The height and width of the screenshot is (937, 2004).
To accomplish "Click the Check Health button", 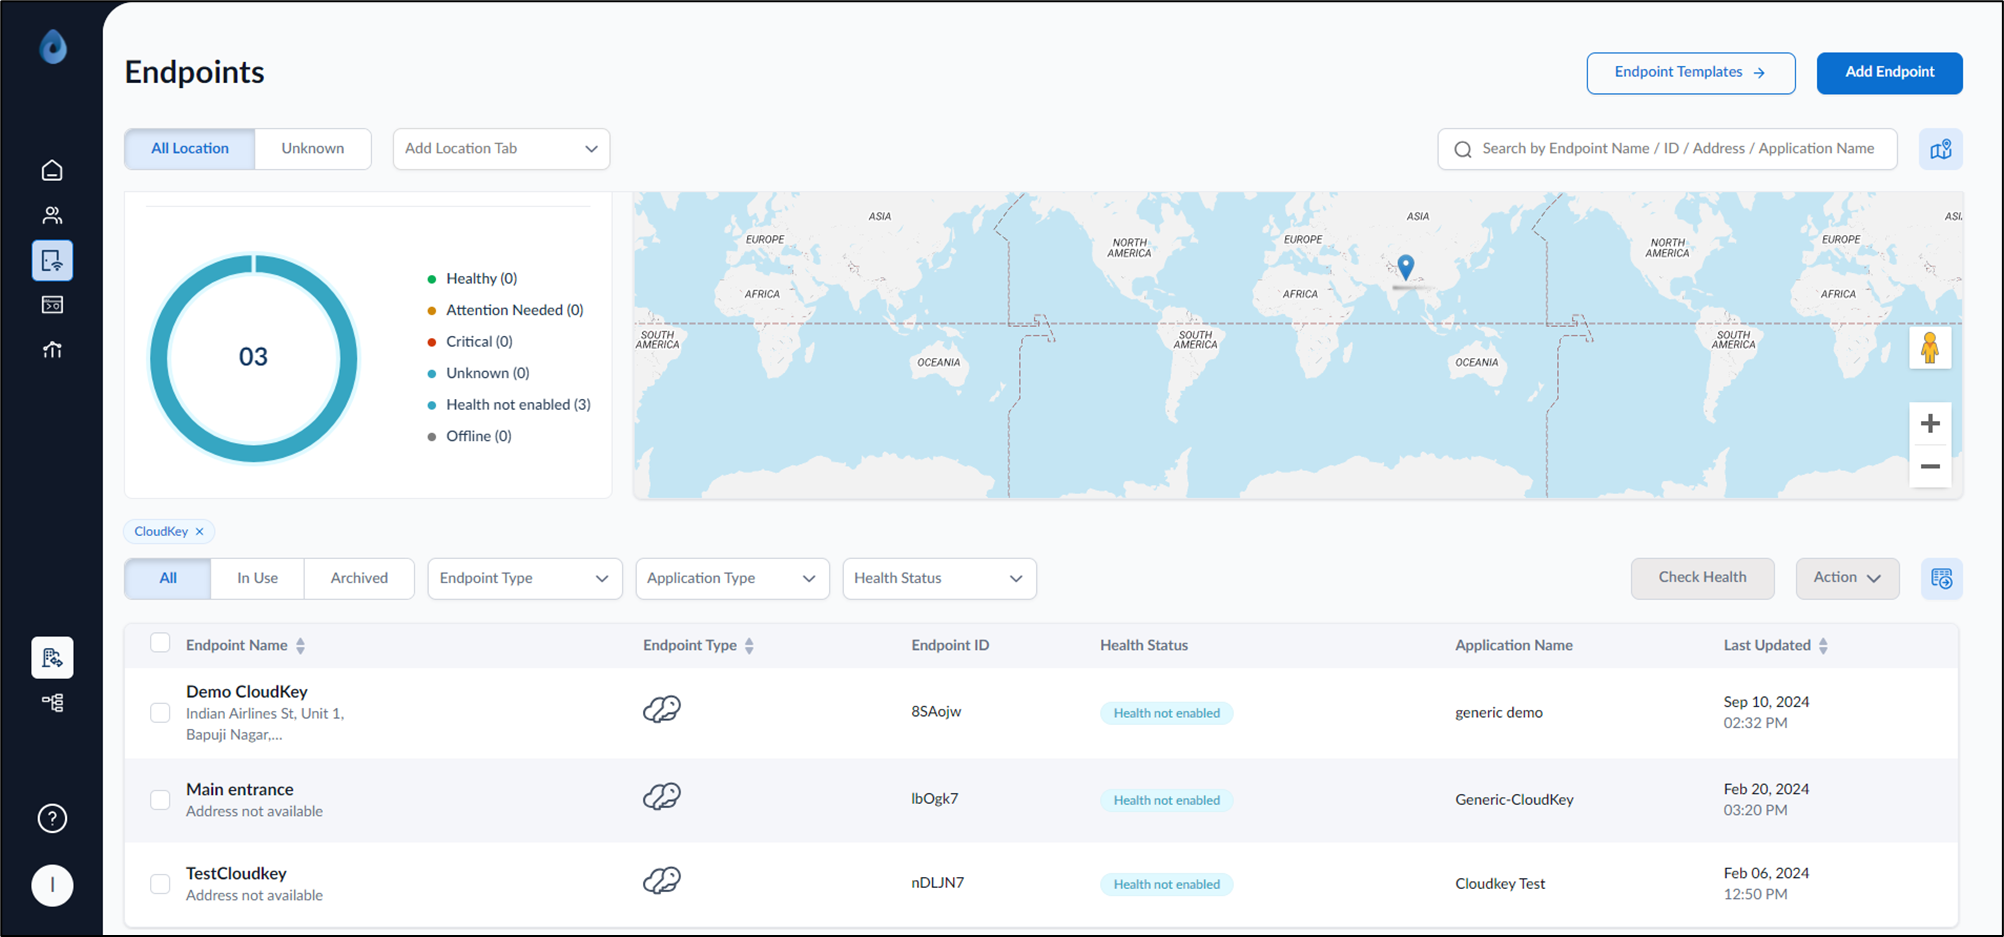I will [1702, 578].
